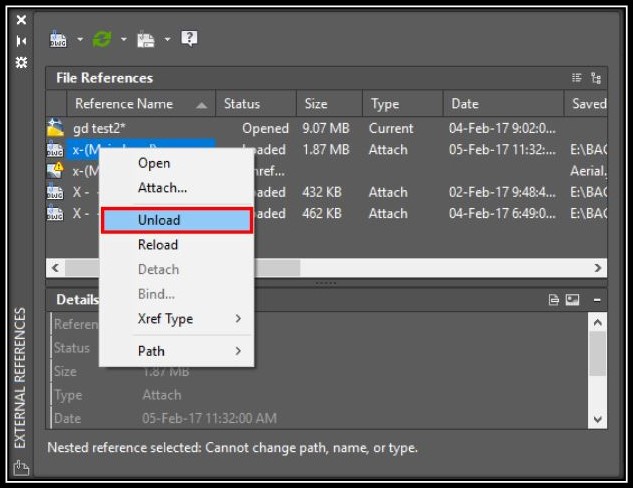Switch File References to tree view

pyautogui.click(x=596, y=78)
